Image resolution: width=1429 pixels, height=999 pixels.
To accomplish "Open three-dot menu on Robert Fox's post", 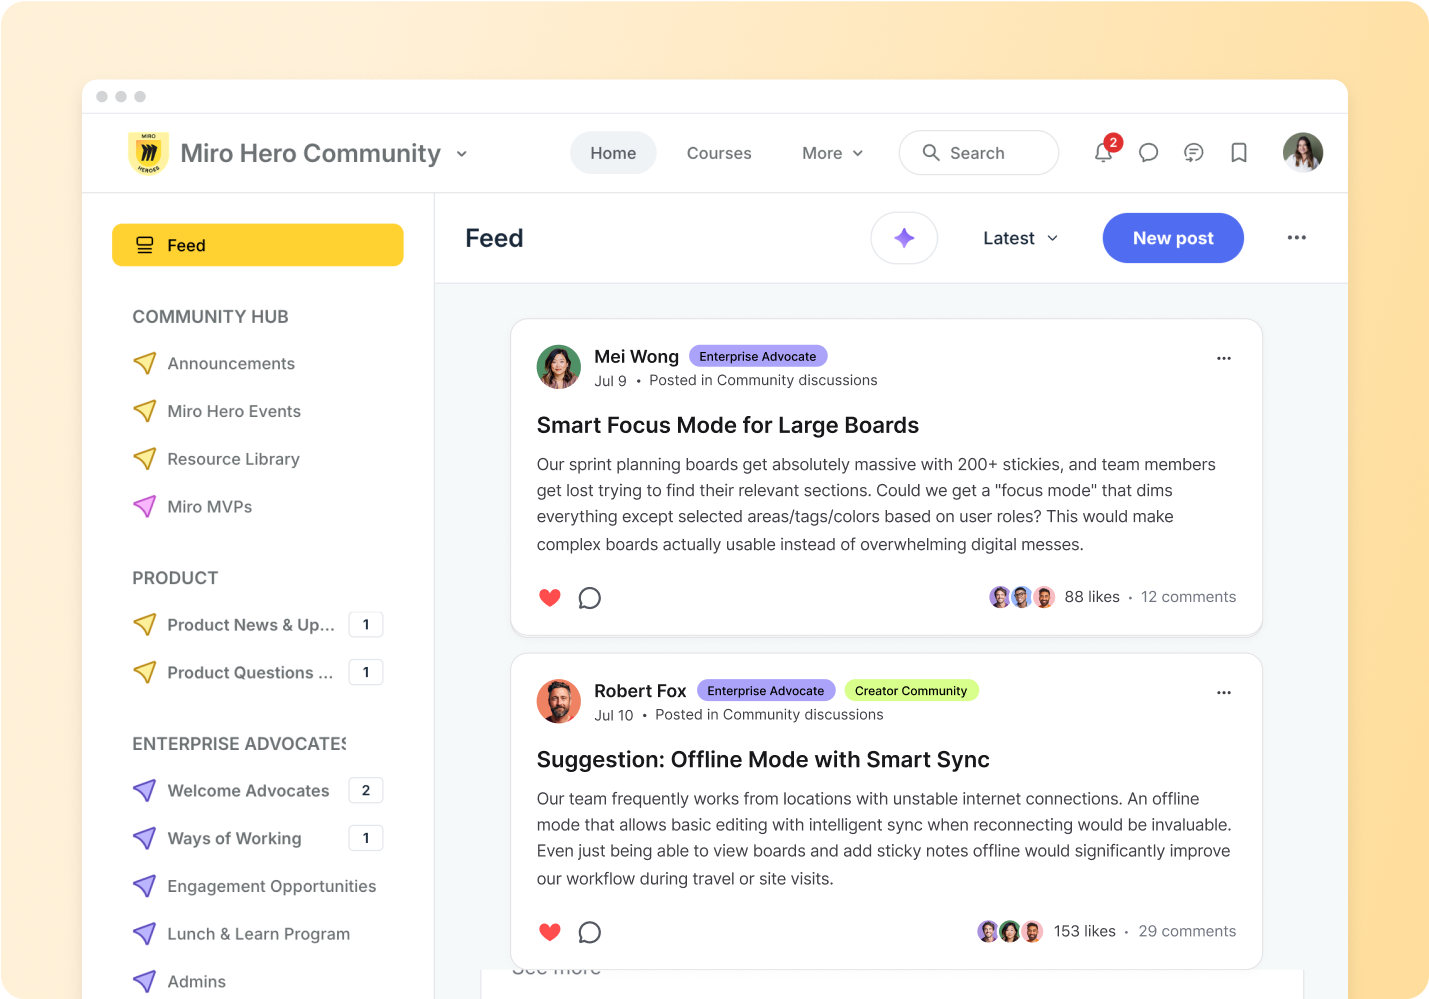I will pyautogui.click(x=1223, y=692).
